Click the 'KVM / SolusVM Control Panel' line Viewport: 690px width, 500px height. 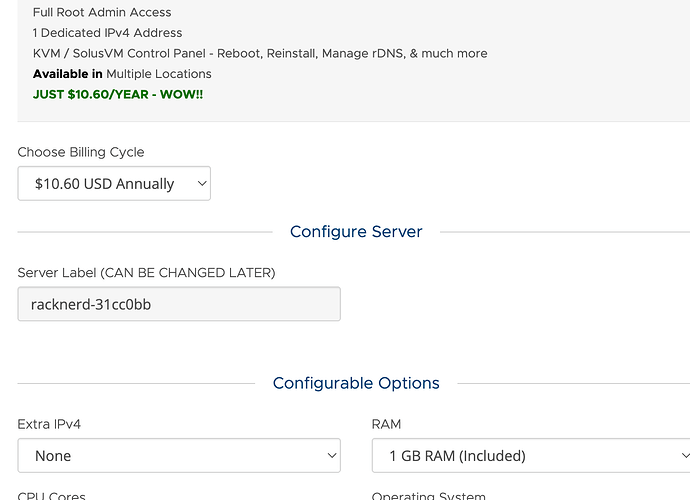pyautogui.click(x=260, y=53)
